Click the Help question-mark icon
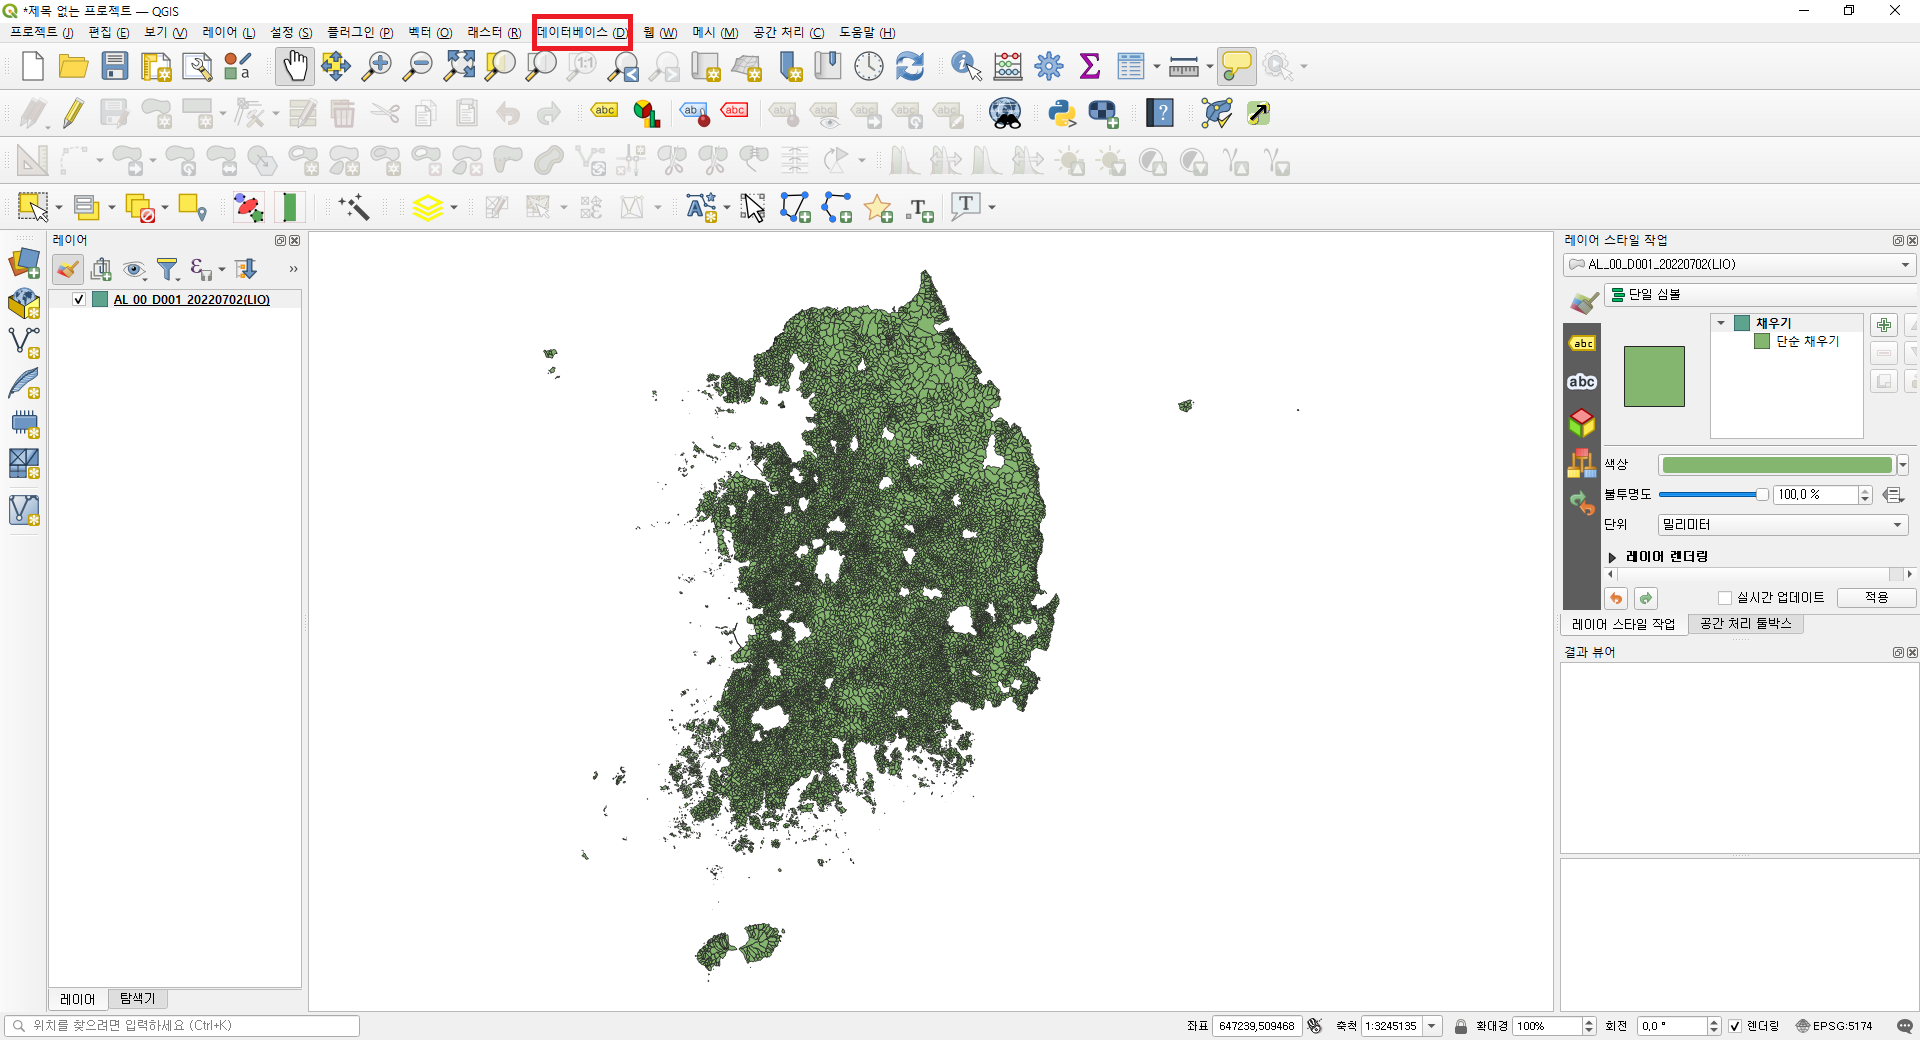Viewport: 1920px width, 1040px height. click(x=1160, y=113)
